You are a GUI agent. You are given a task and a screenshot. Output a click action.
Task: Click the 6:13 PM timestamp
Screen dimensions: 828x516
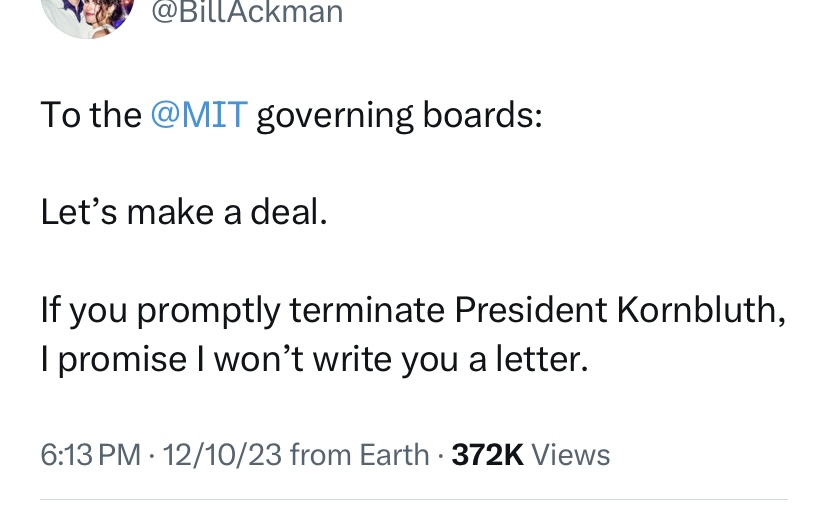click(91, 455)
